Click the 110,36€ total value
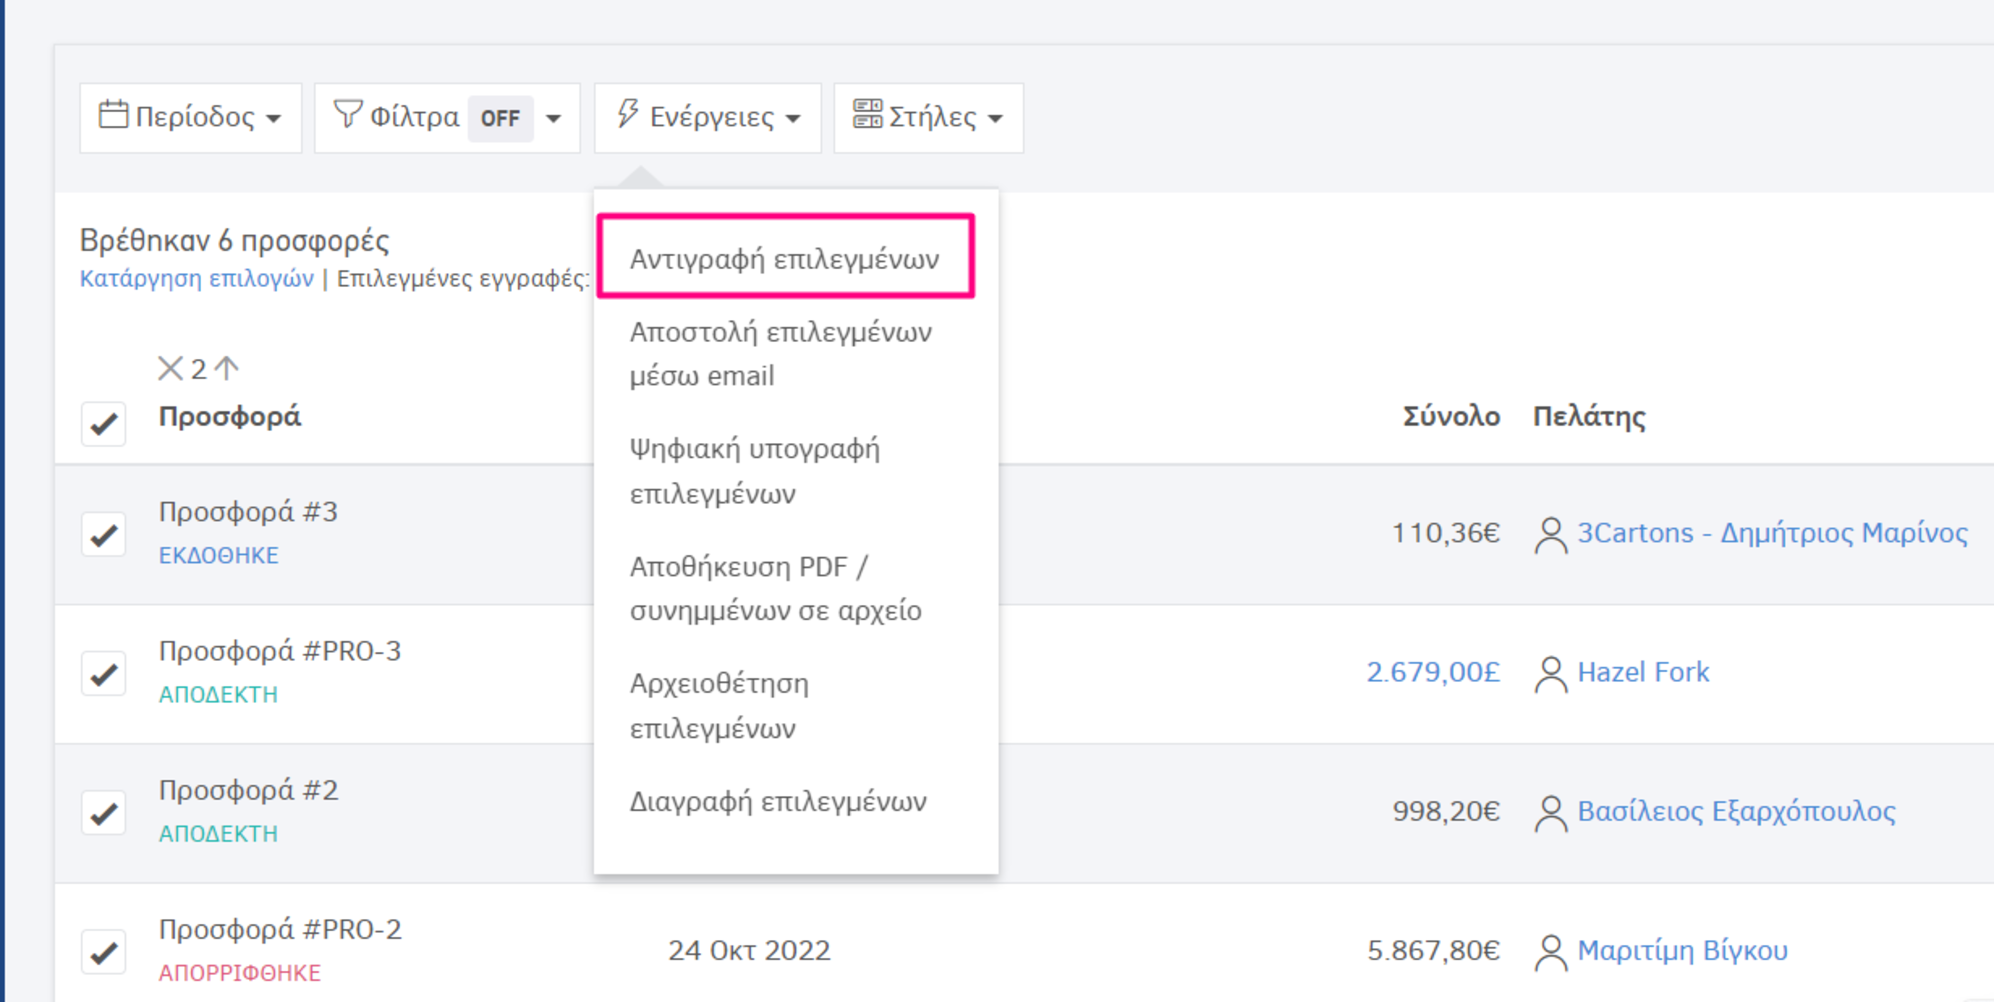 click(1446, 533)
